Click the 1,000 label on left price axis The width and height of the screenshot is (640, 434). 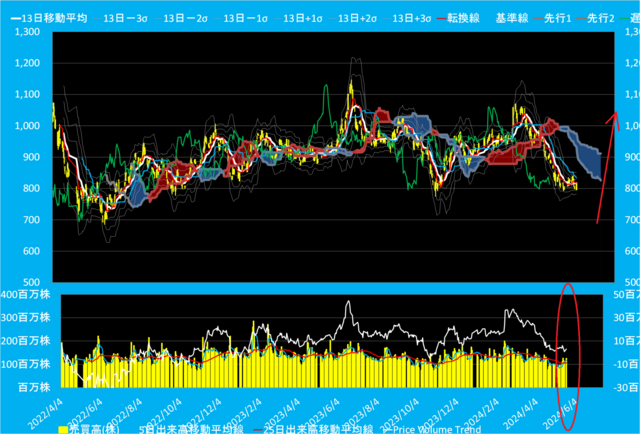coord(27,126)
